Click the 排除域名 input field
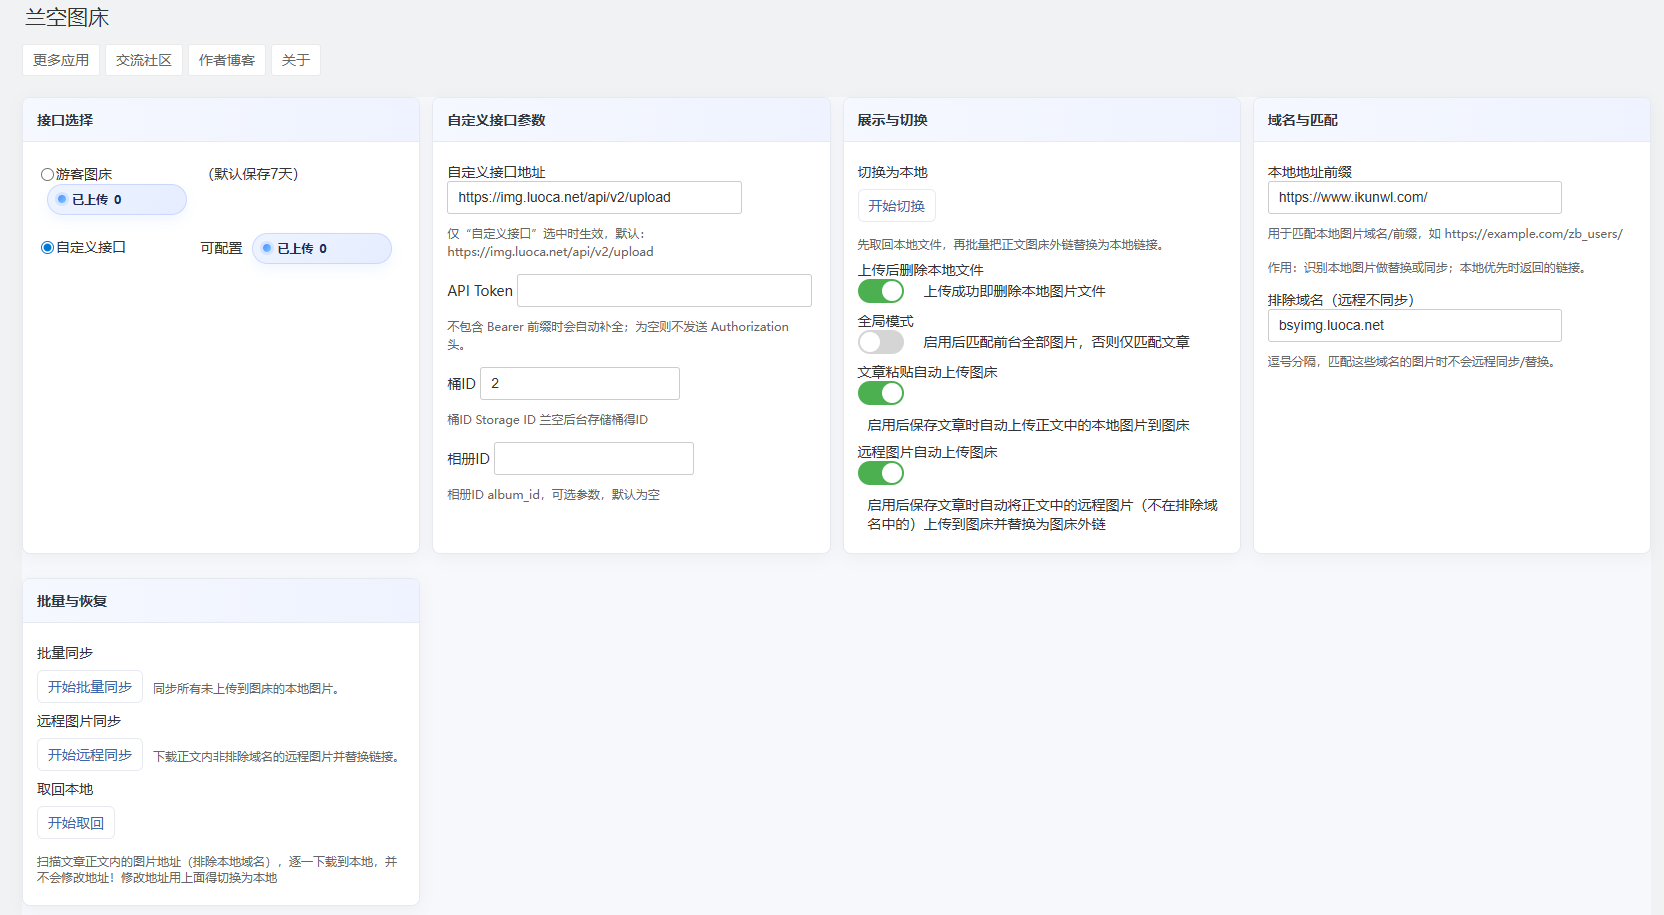Image resolution: width=1664 pixels, height=915 pixels. pyautogui.click(x=1414, y=326)
